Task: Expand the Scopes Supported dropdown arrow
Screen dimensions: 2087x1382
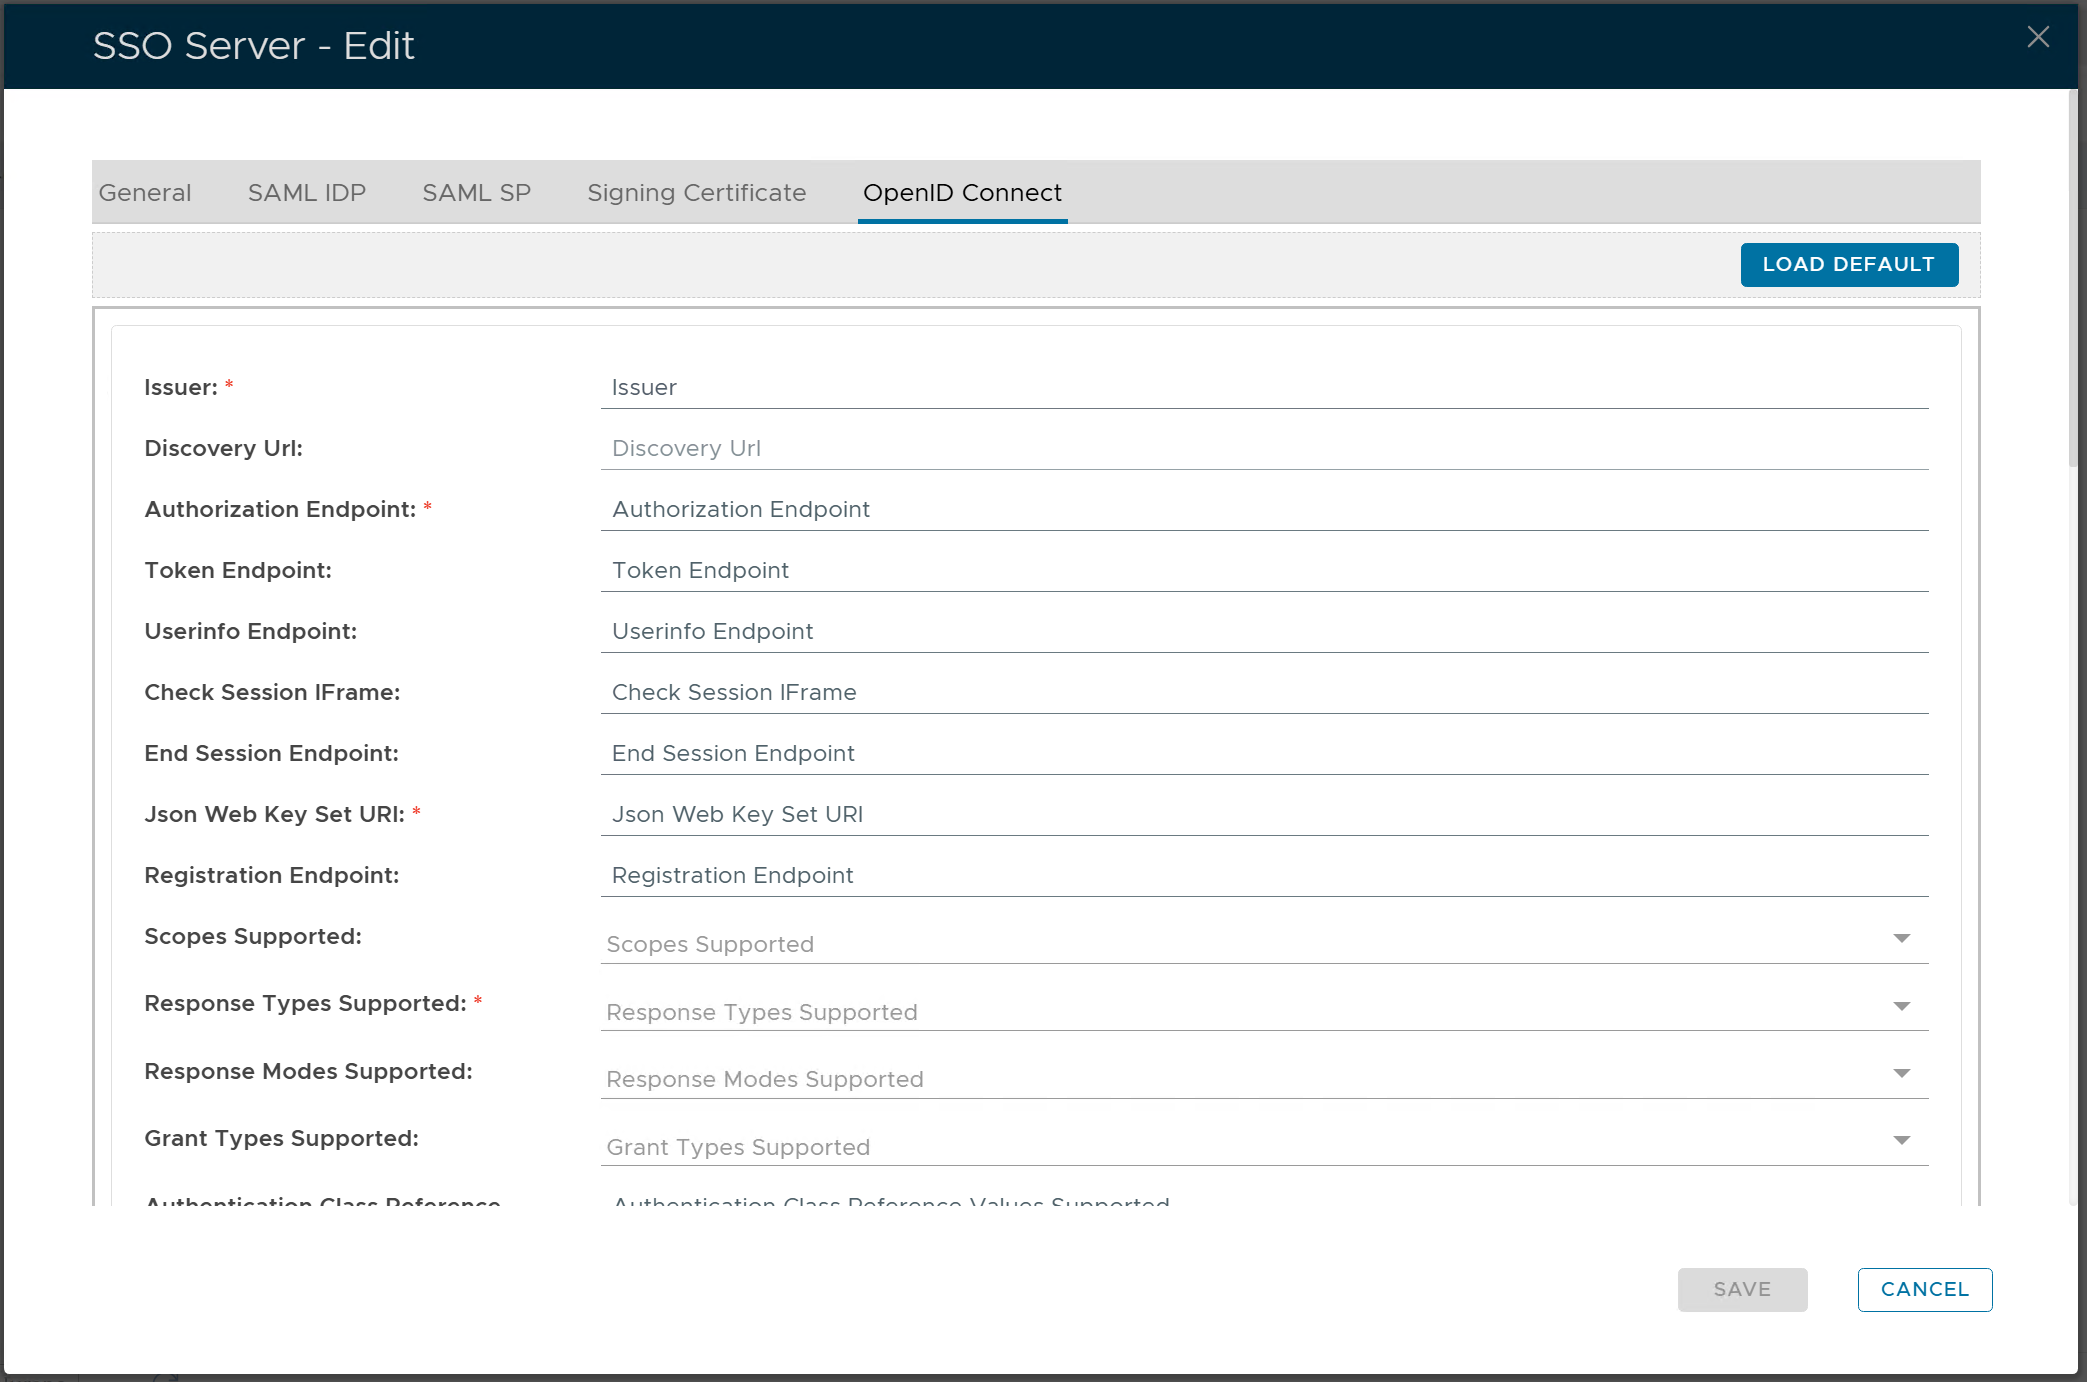Action: (x=1901, y=938)
